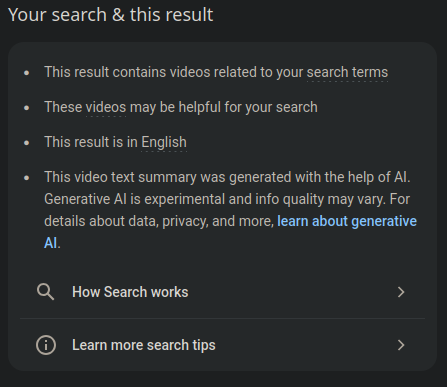Click the phrase may be helpful for your search
The image size is (447, 387).
tap(223, 107)
